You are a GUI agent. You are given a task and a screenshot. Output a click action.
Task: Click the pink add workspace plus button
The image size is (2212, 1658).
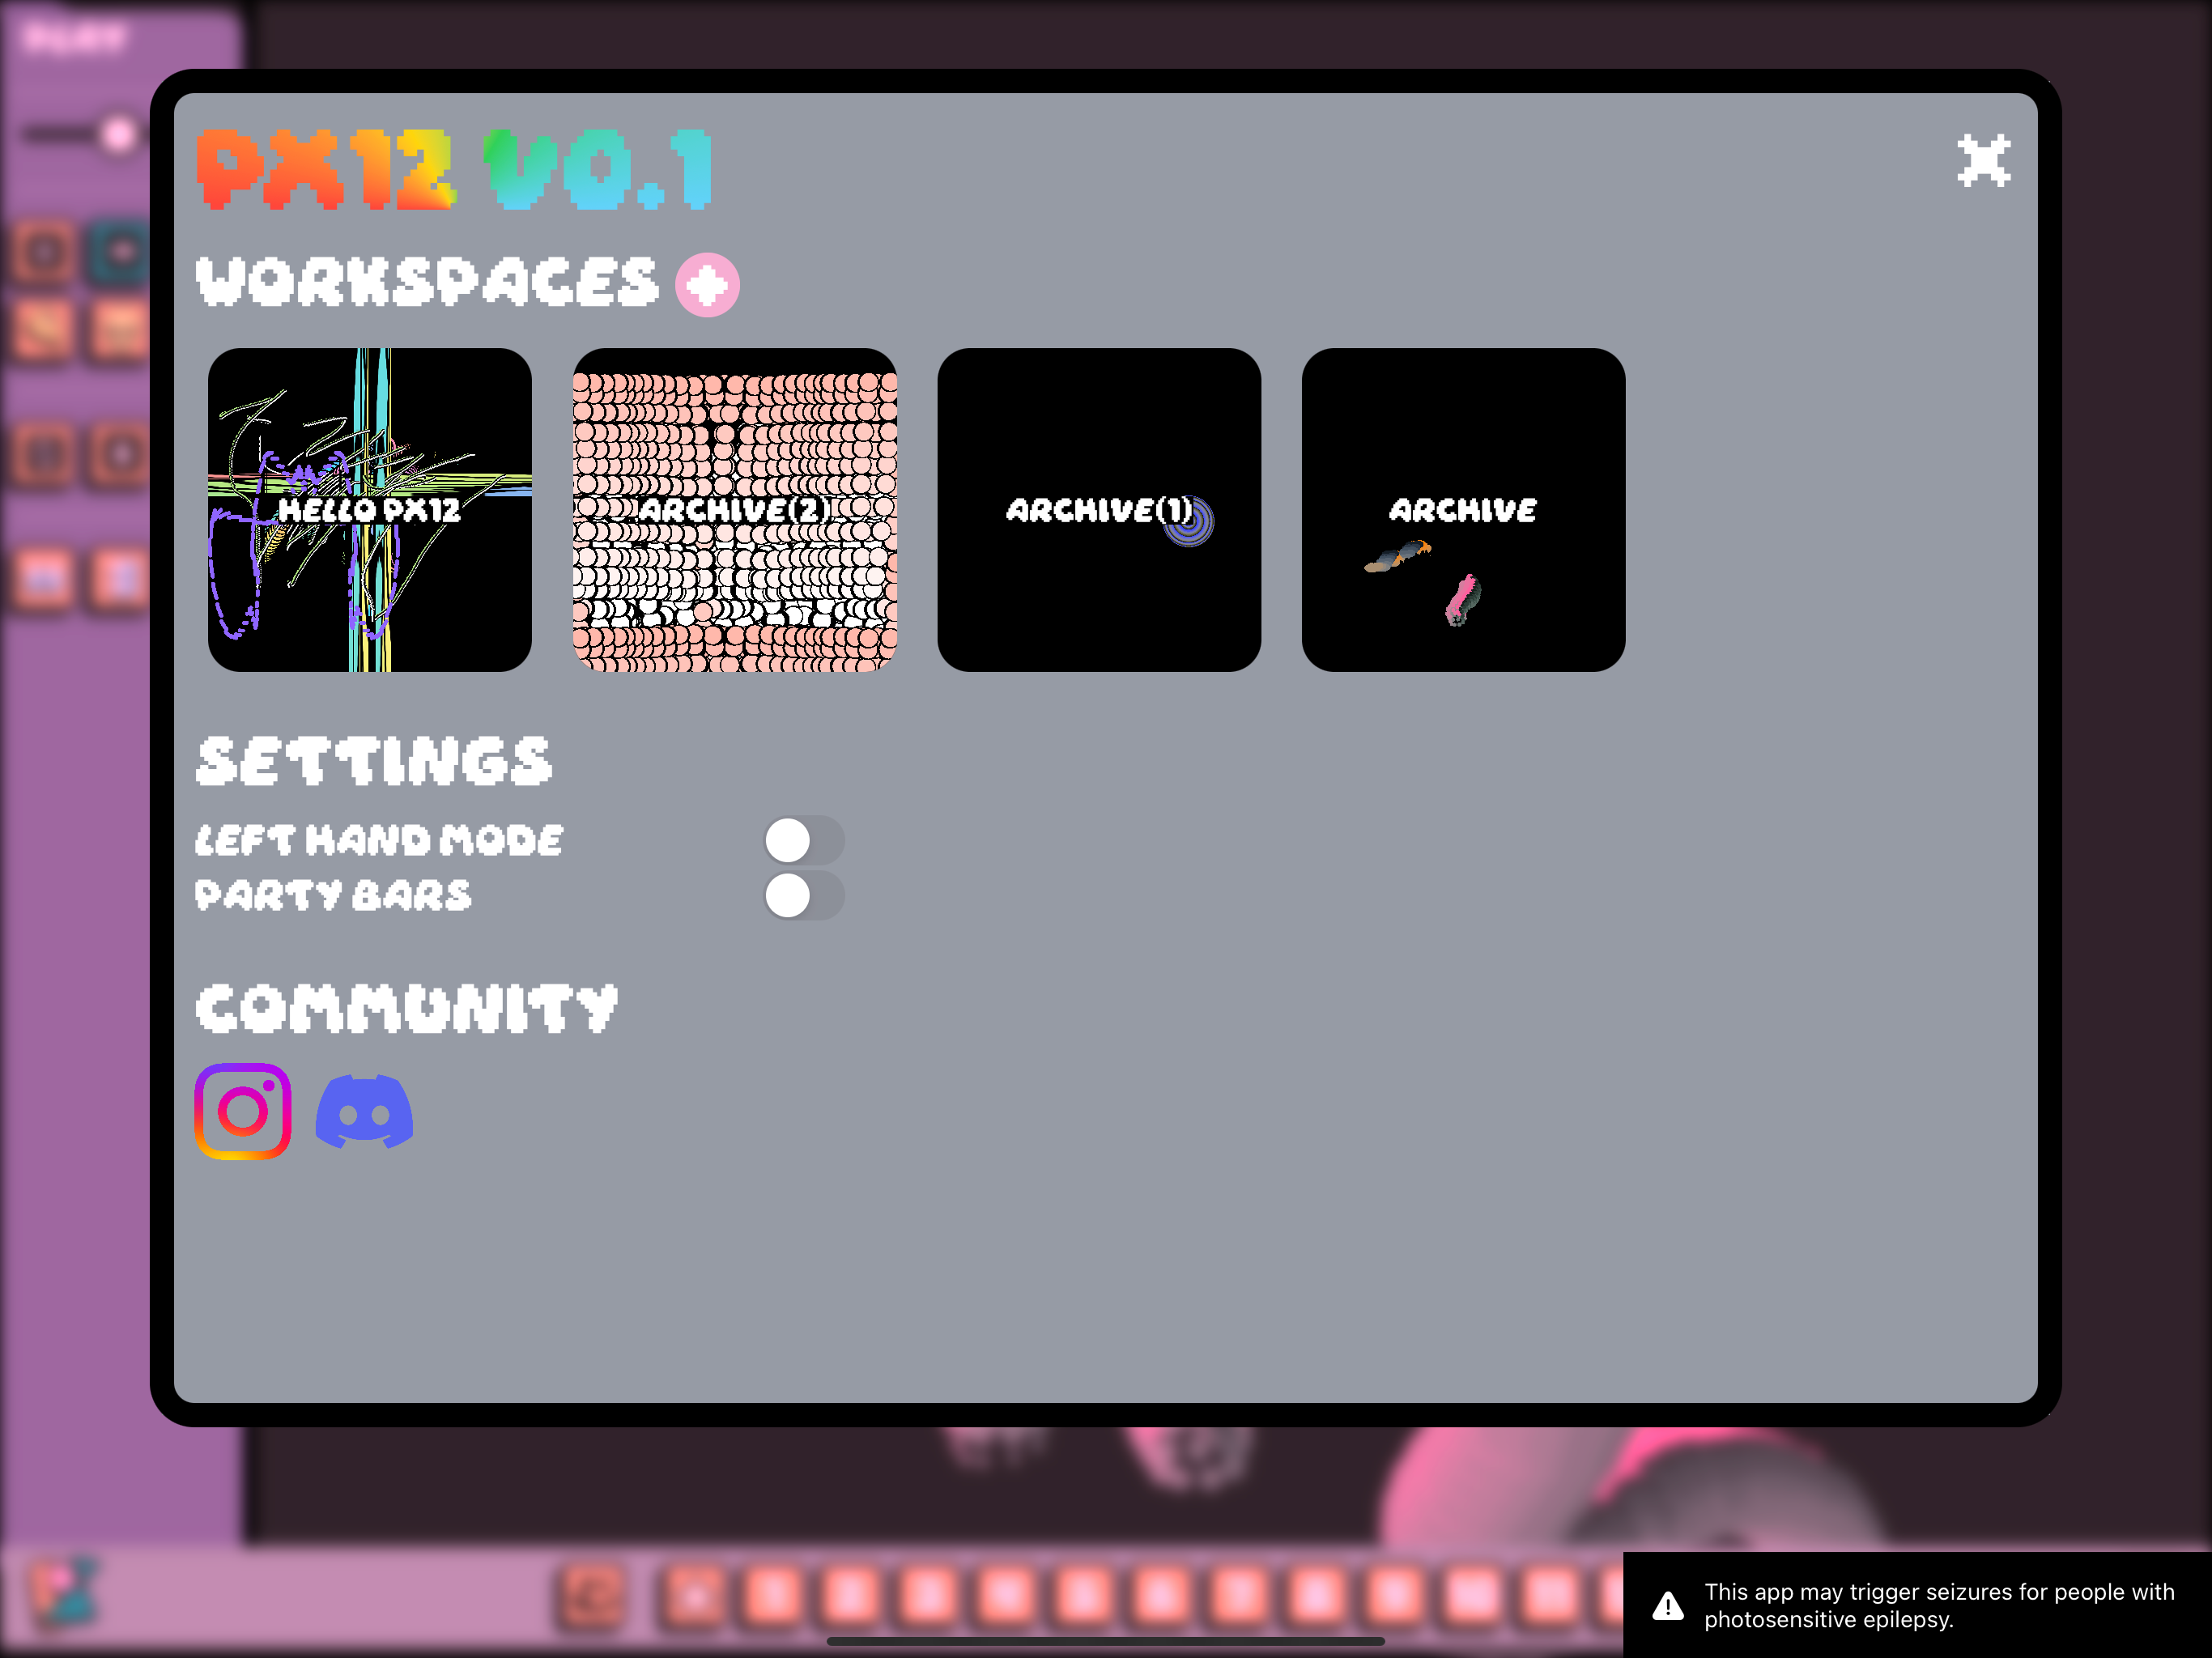tap(707, 285)
